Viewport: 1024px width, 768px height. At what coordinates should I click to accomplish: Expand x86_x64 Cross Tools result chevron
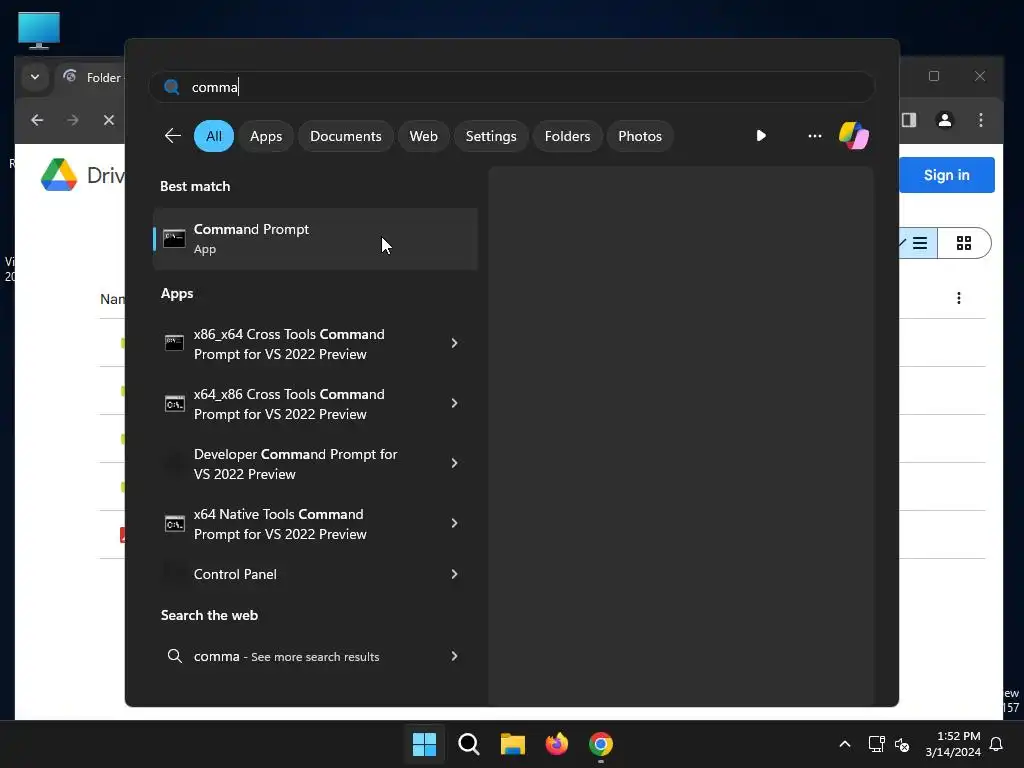[455, 343]
